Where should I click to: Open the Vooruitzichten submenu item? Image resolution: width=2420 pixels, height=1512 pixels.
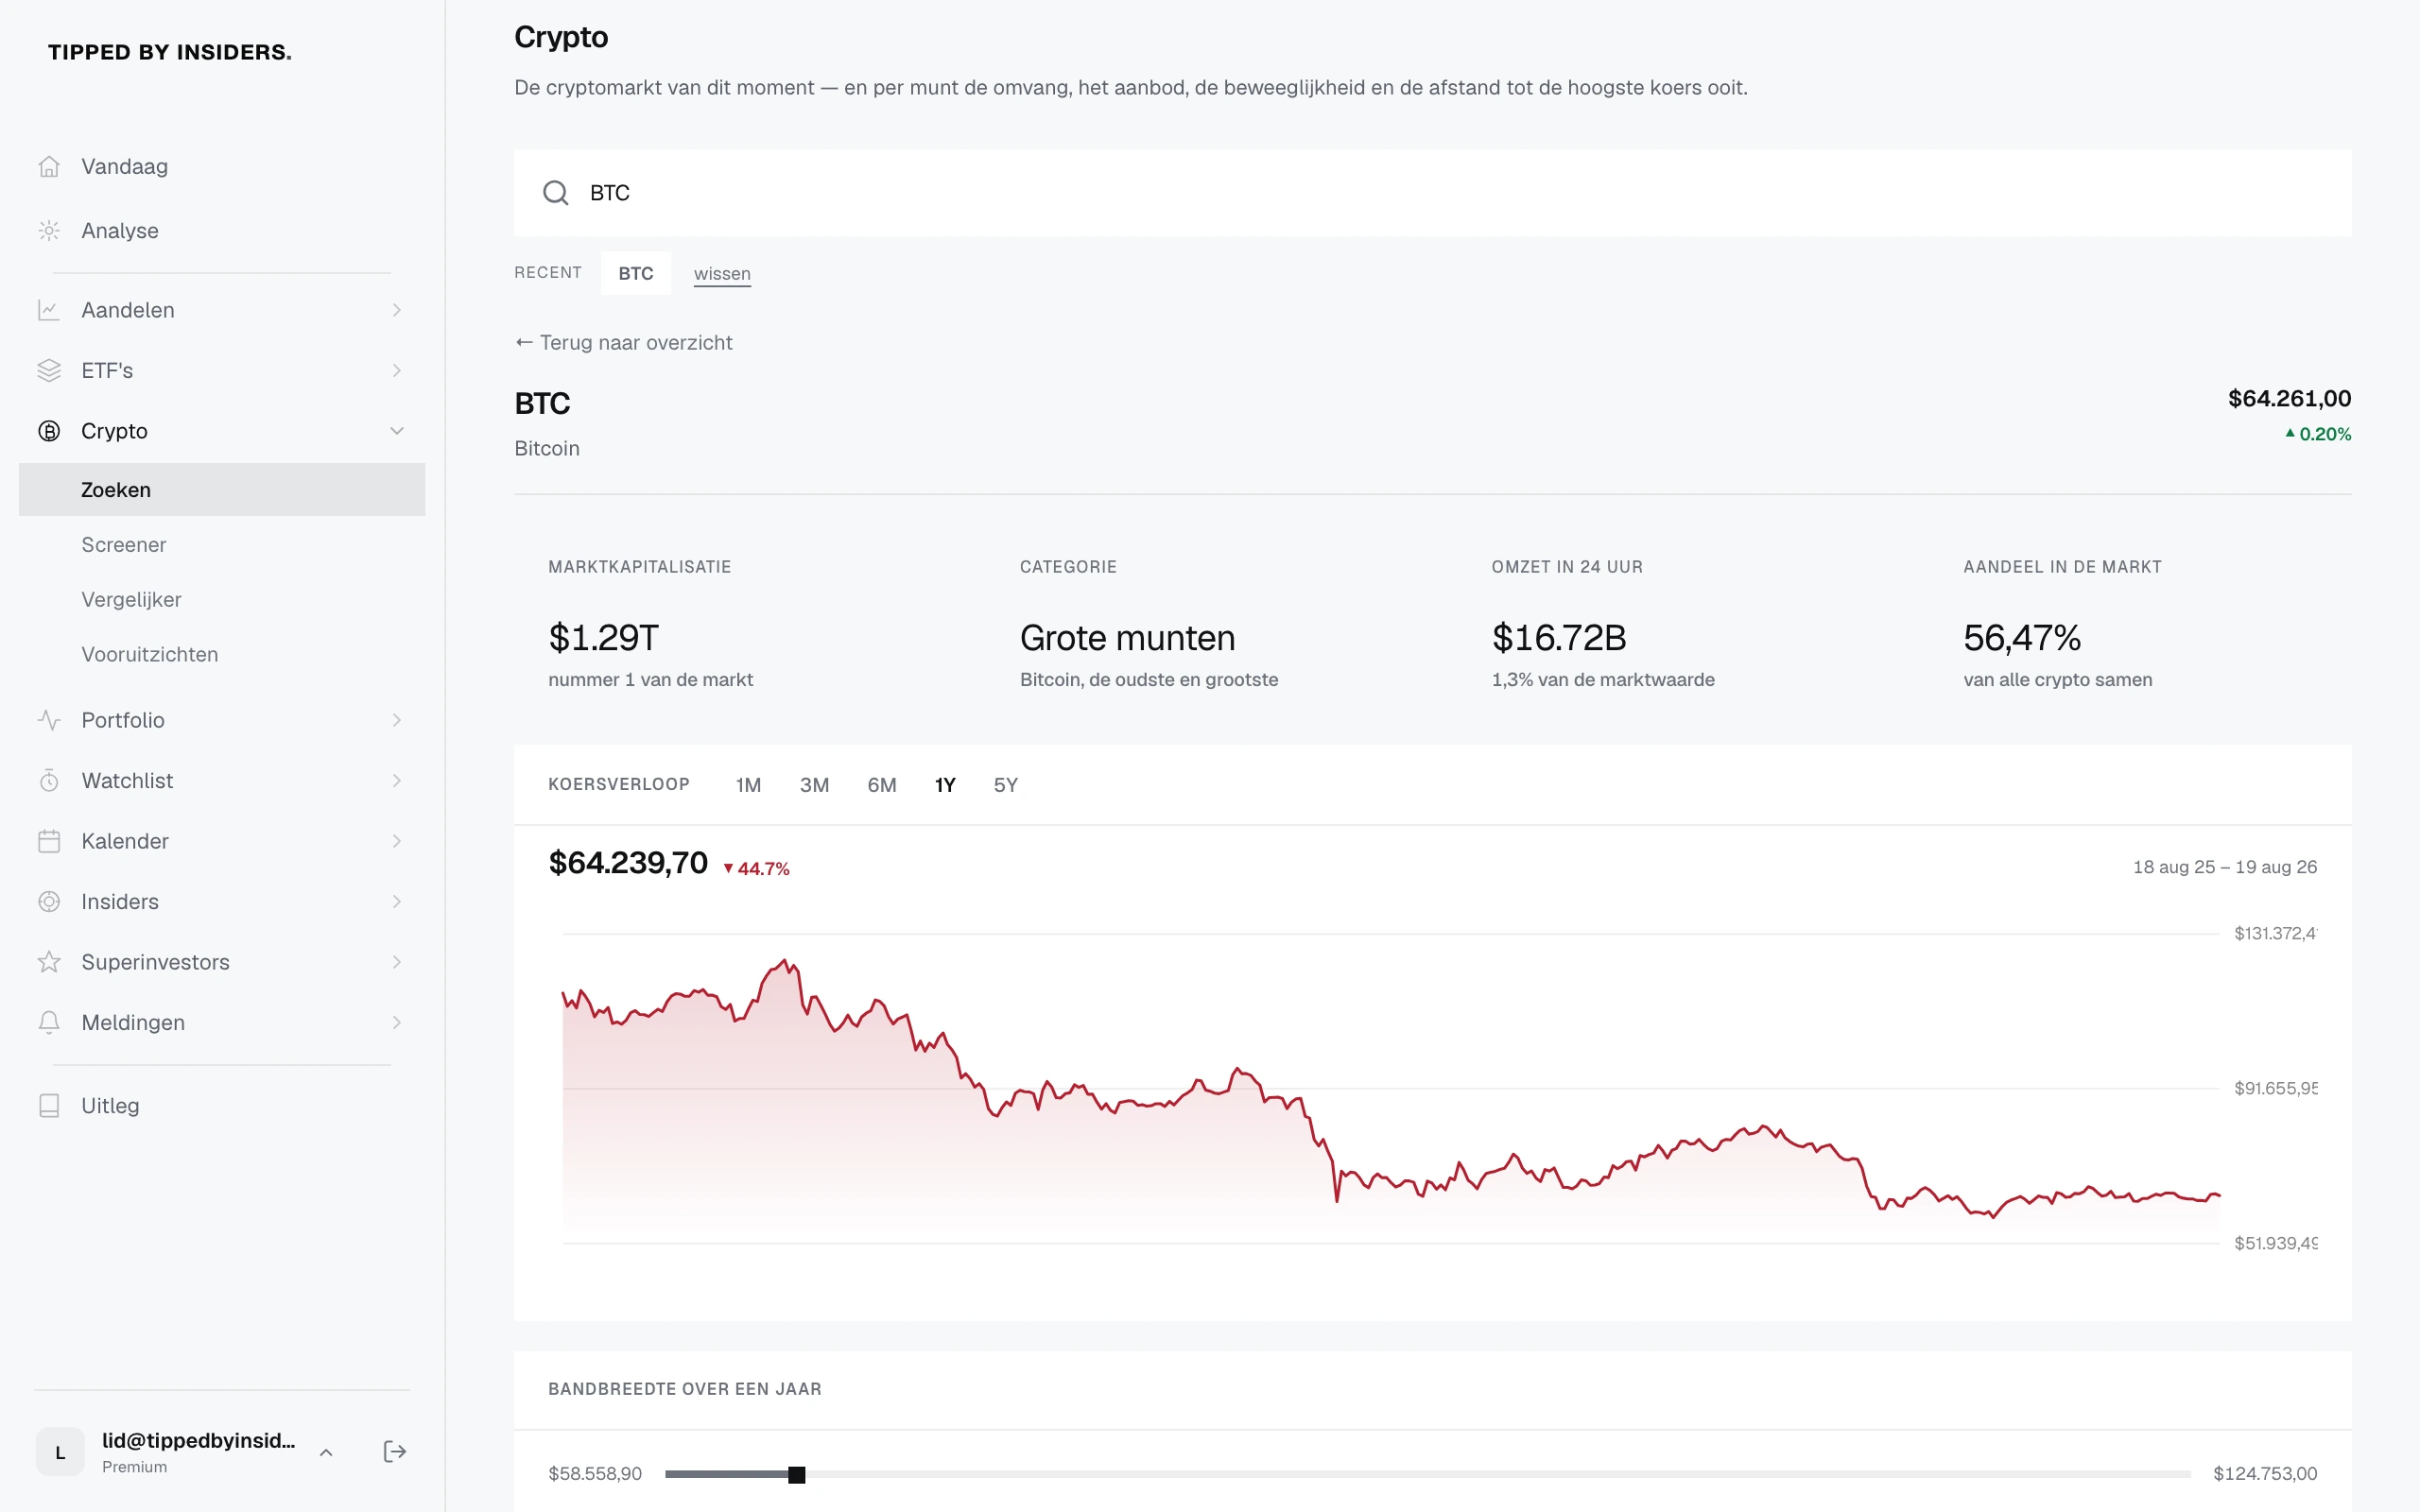222,655
